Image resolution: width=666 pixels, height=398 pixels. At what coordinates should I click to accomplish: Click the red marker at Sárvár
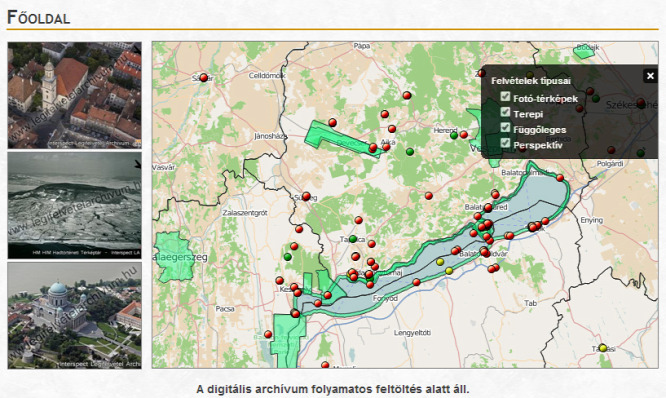coord(203,78)
